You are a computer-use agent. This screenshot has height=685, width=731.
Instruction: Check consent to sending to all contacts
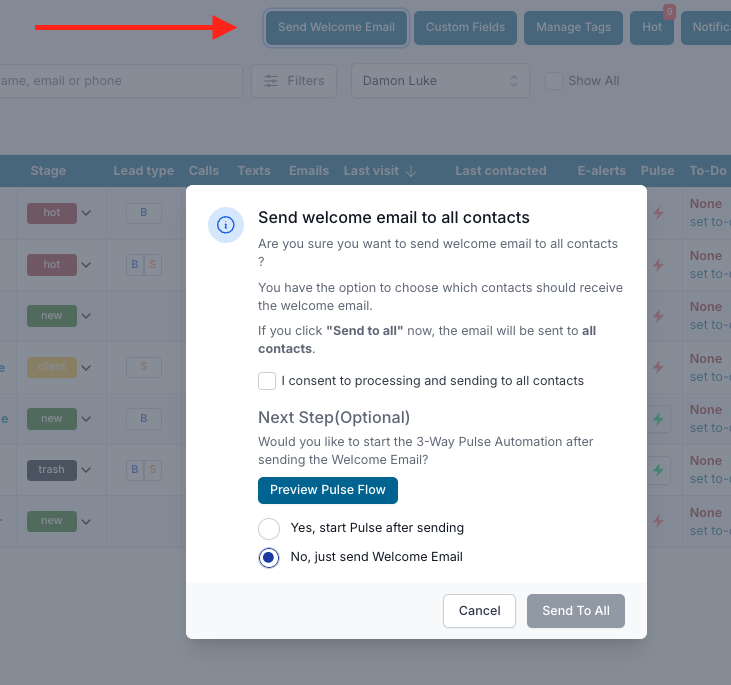267,381
